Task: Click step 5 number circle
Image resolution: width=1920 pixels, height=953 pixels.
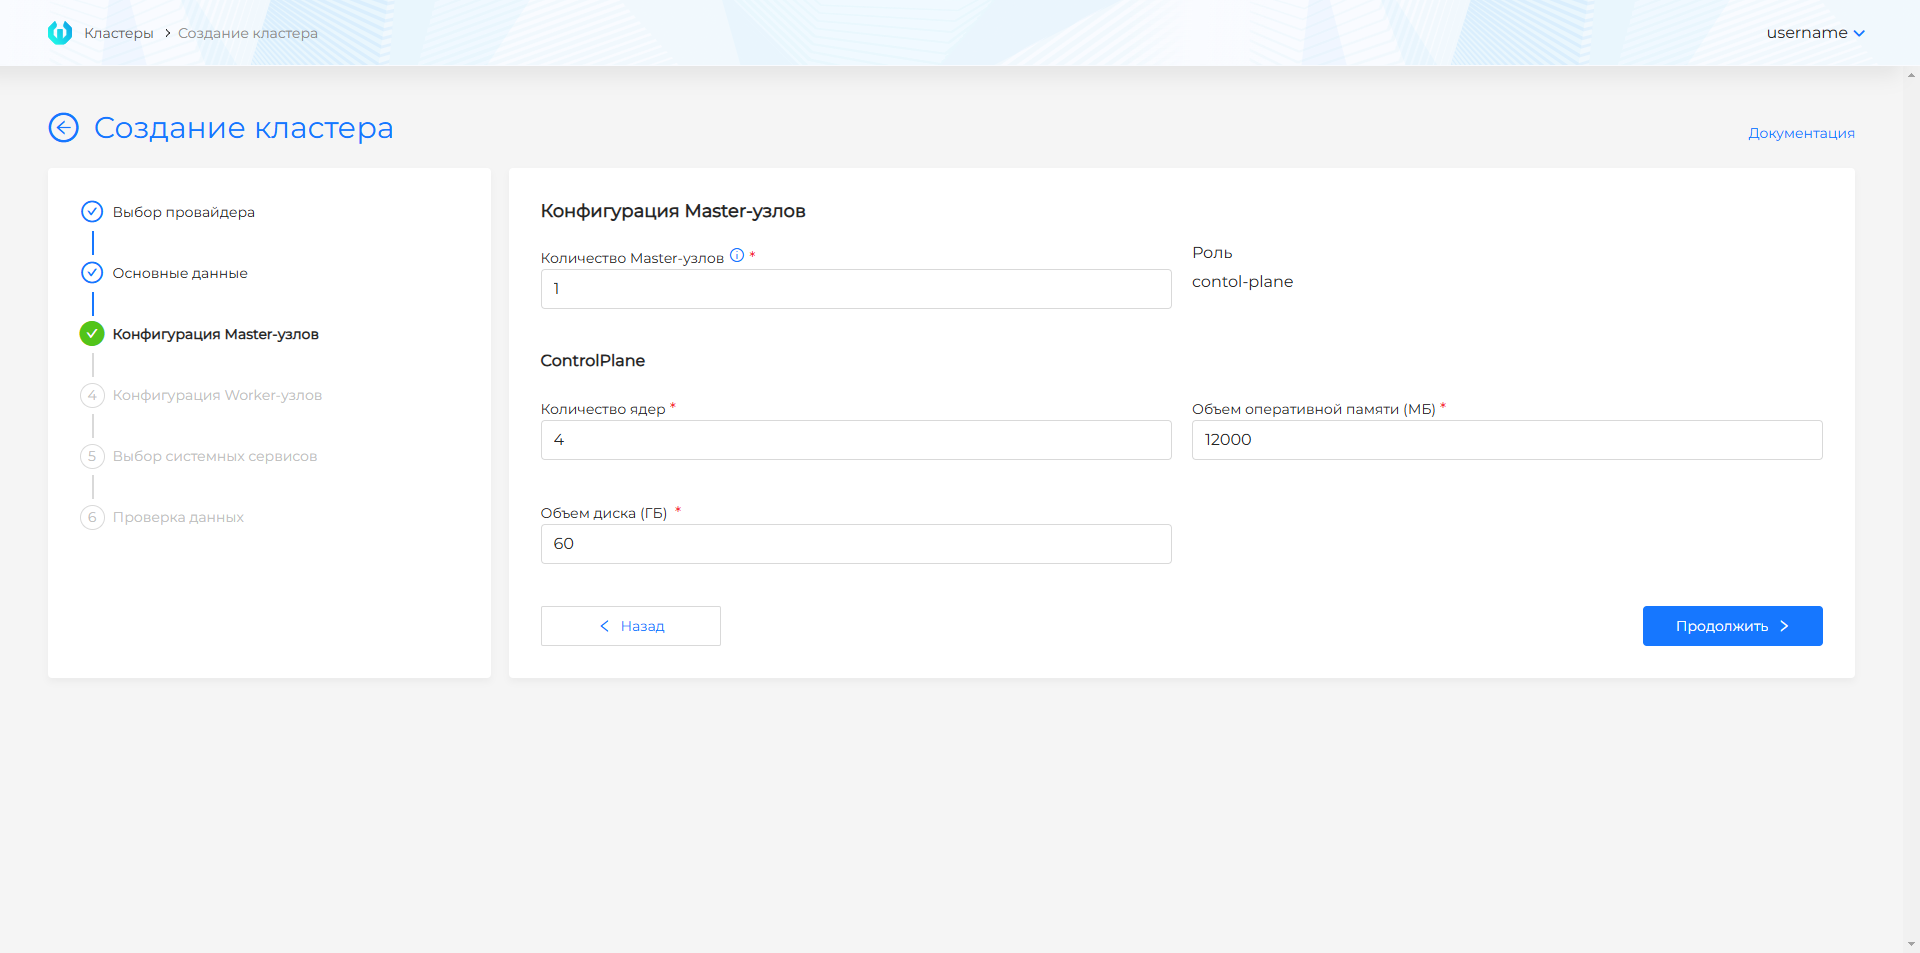Action: pos(92,456)
